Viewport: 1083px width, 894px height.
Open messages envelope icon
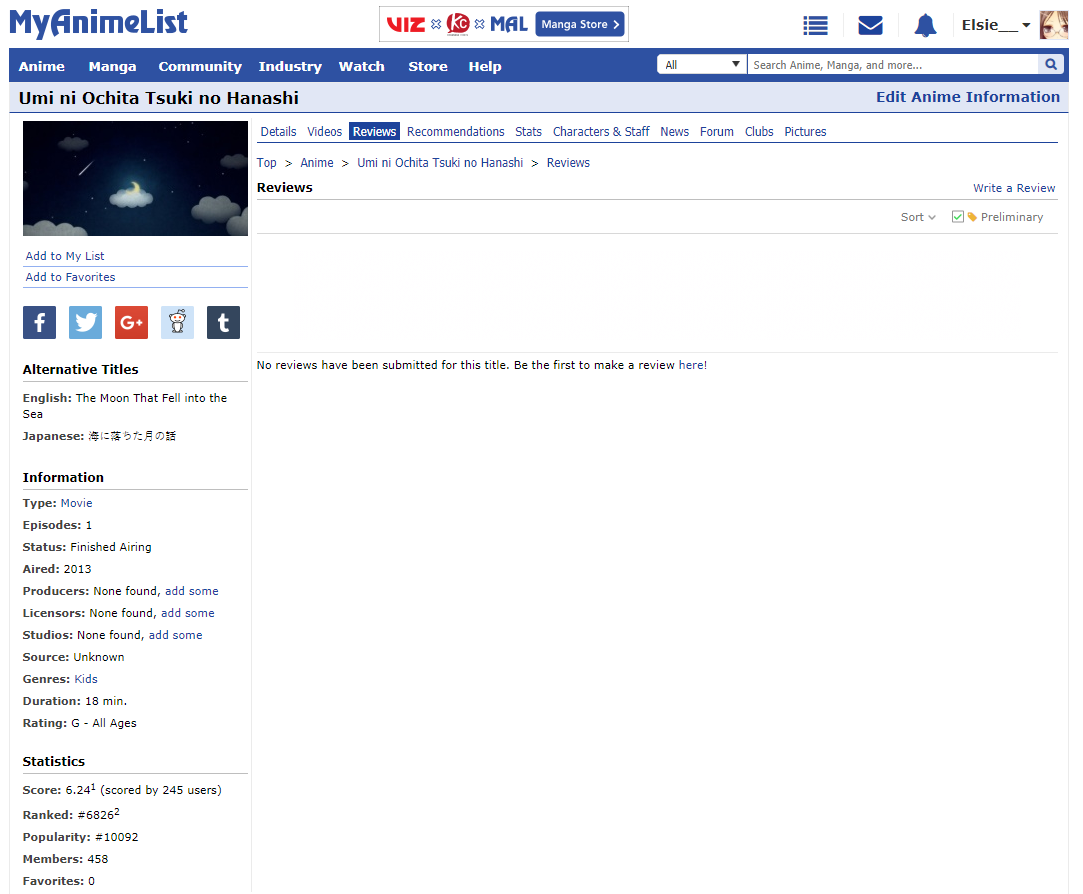point(870,26)
